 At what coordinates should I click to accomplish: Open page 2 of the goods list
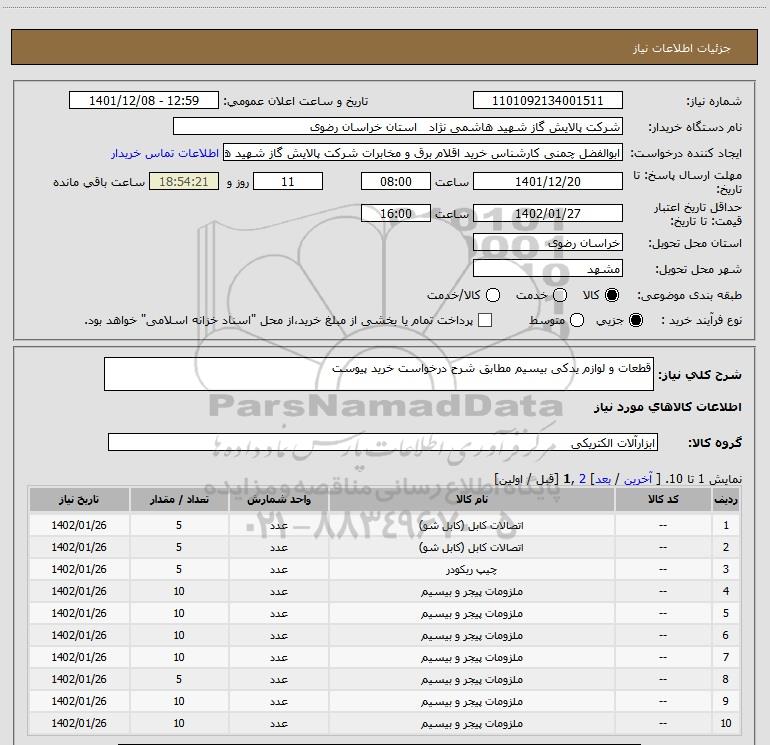point(582,480)
